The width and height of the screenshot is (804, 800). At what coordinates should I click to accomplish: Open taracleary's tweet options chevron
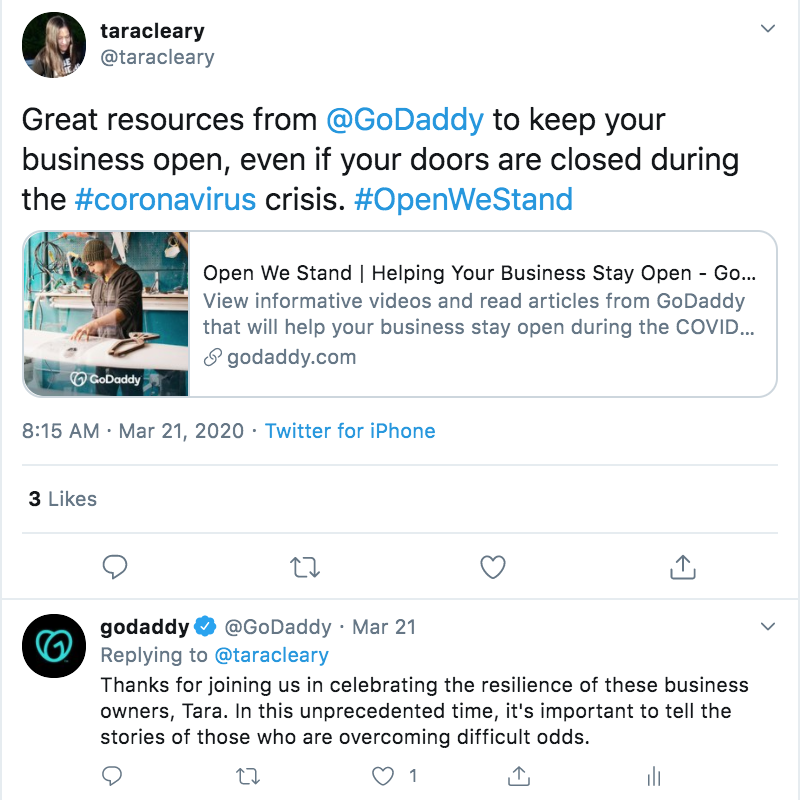pos(767,29)
